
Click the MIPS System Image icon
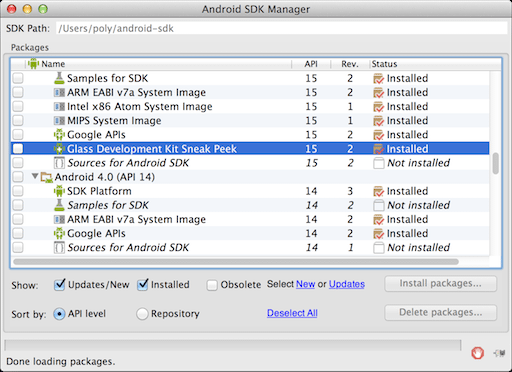[x=59, y=120]
